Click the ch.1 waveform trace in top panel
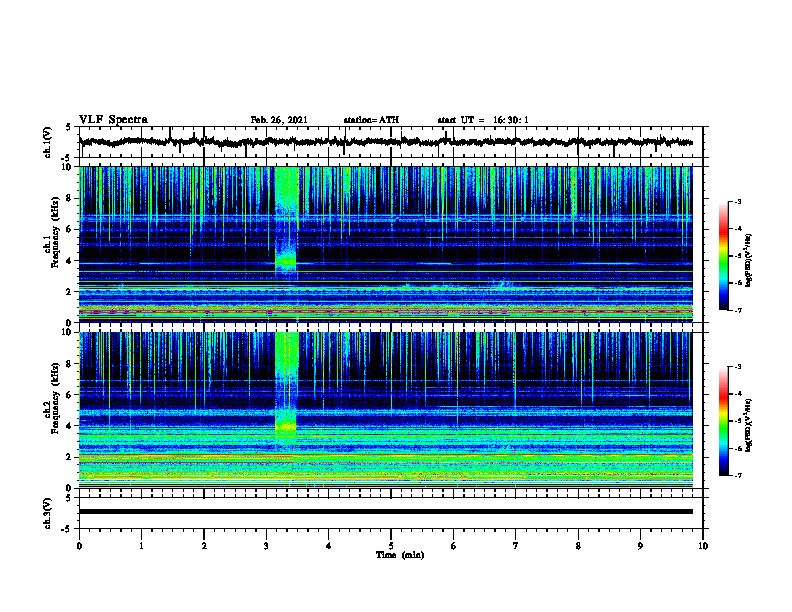Image resolution: width=792 pixels, height=612 pixels. [x=385, y=142]
